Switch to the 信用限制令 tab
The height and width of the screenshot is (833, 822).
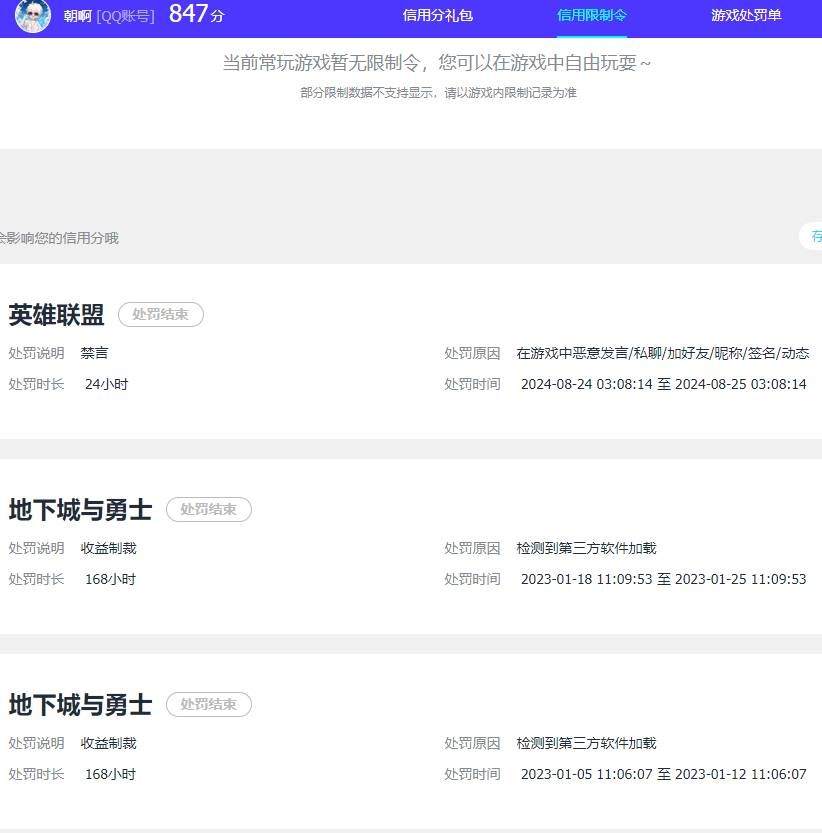pos(591,15)
